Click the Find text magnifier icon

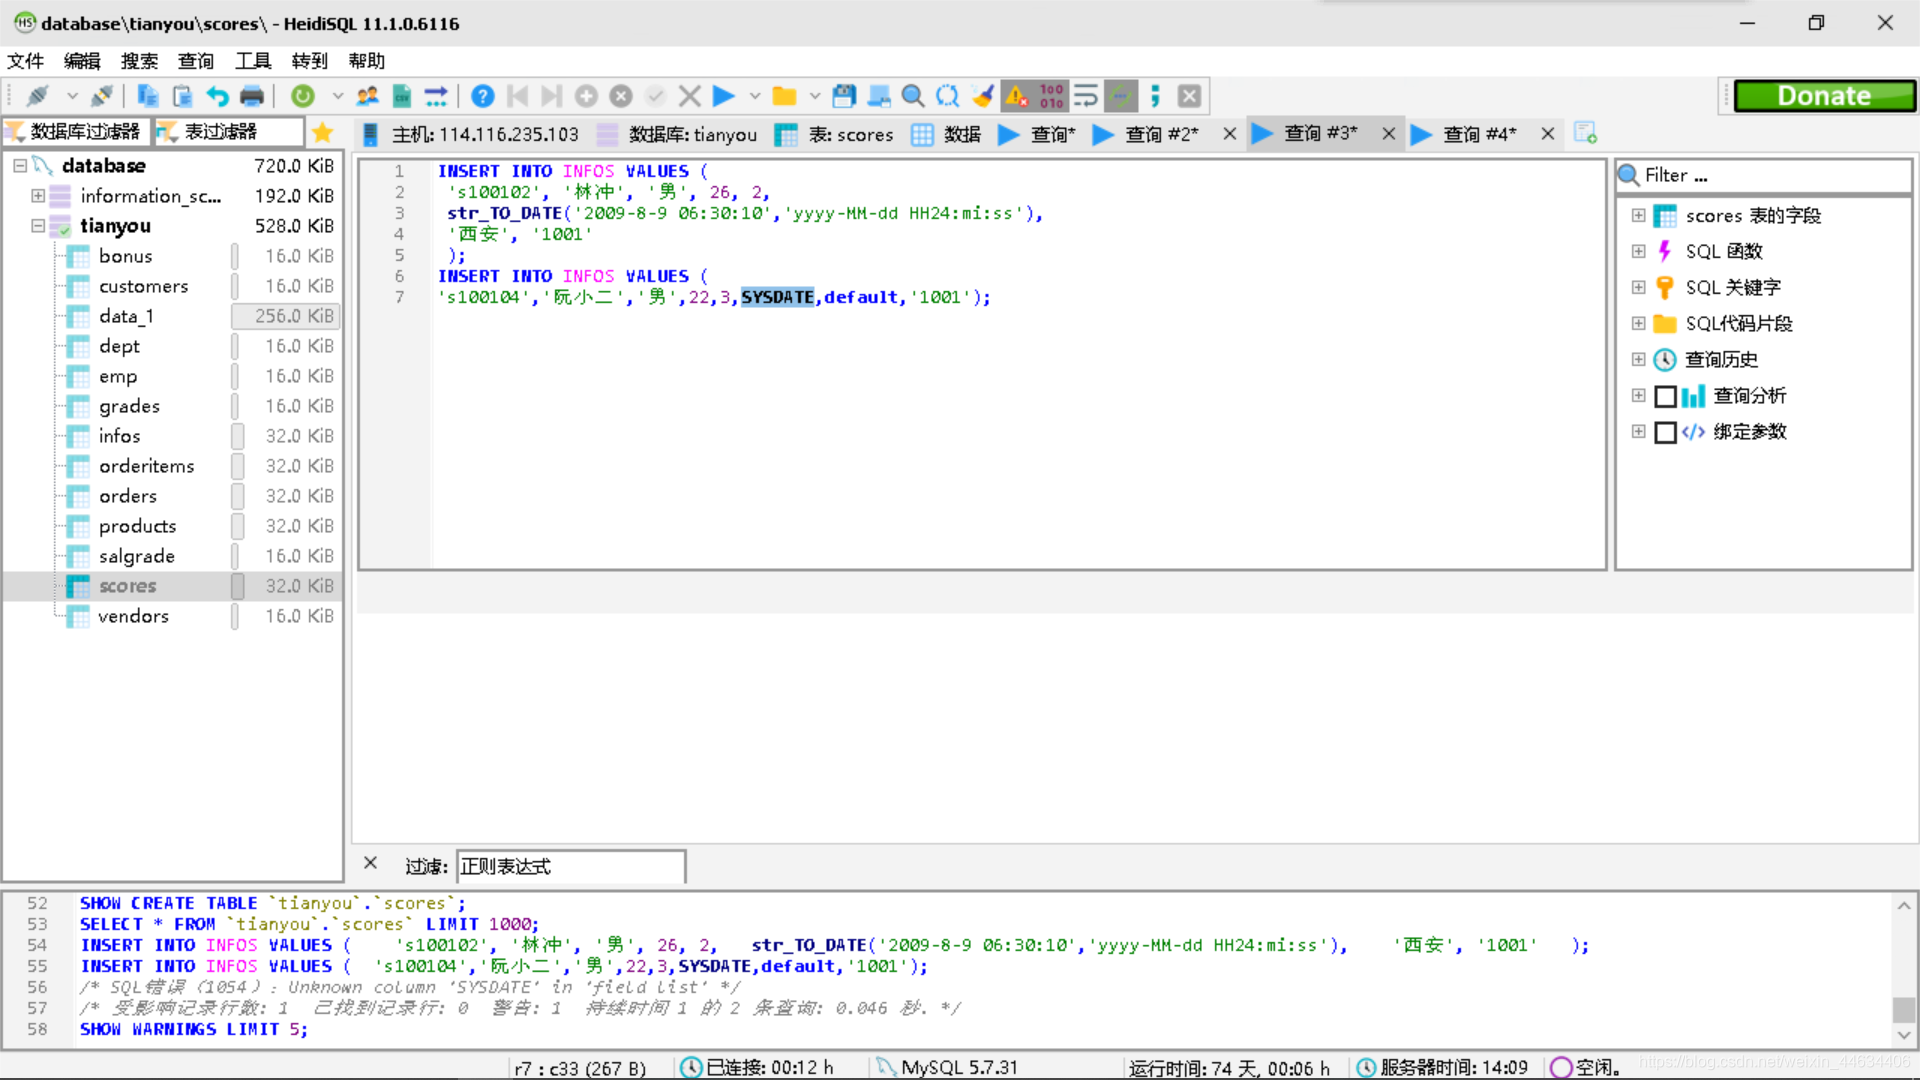coord(912,96)
